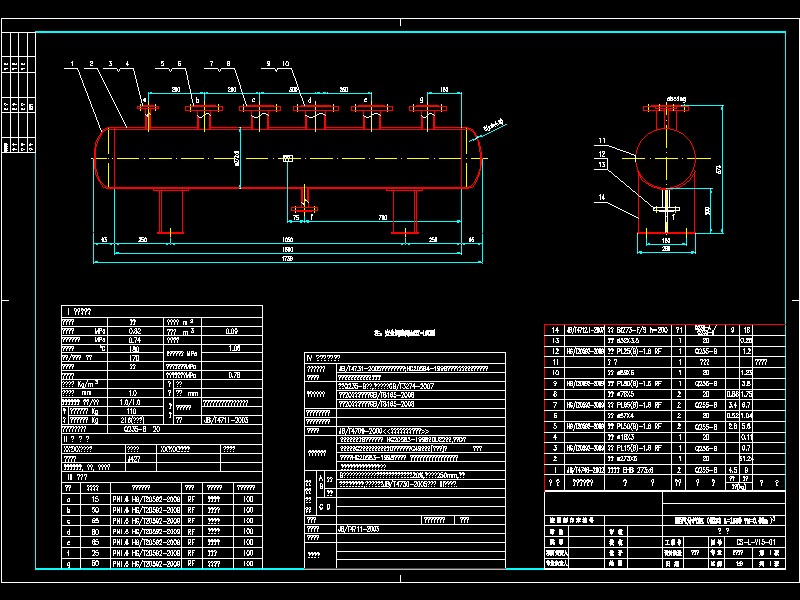Select the 110 Kg weight value

click(x=132, y=411)
